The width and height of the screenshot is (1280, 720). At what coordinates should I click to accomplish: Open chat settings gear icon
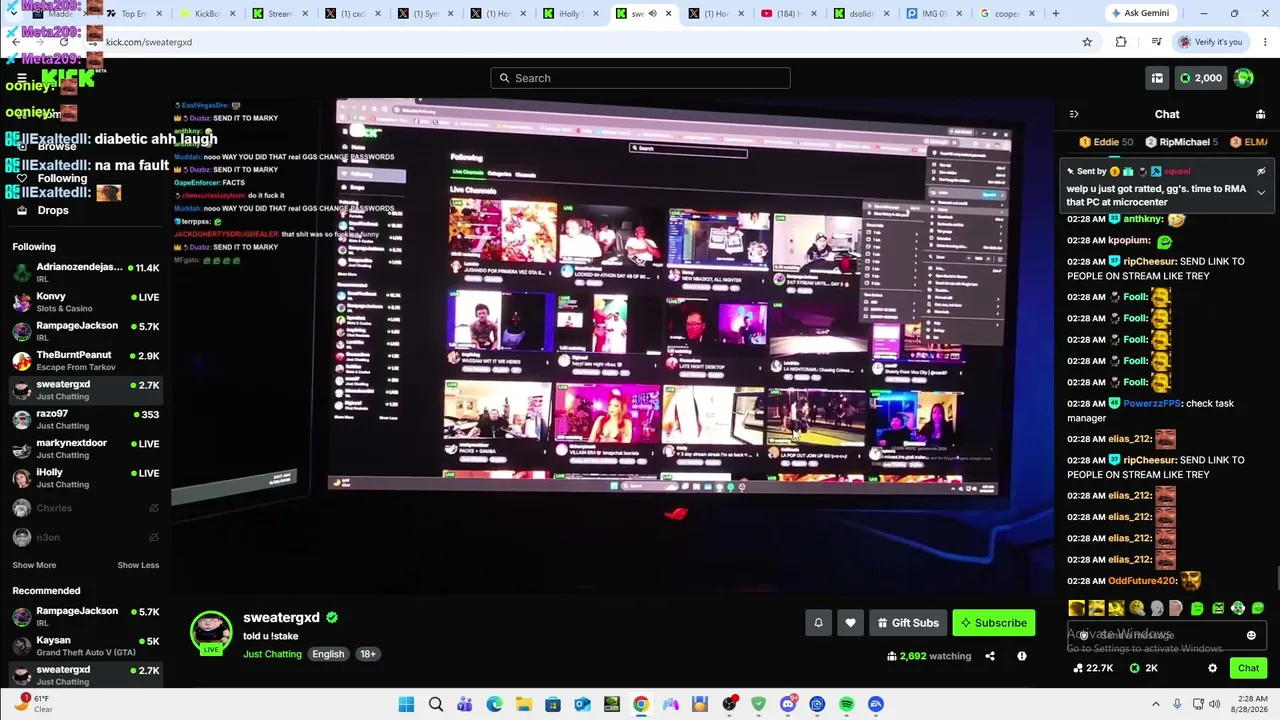pyautogui.click(x=1213, y=668)
